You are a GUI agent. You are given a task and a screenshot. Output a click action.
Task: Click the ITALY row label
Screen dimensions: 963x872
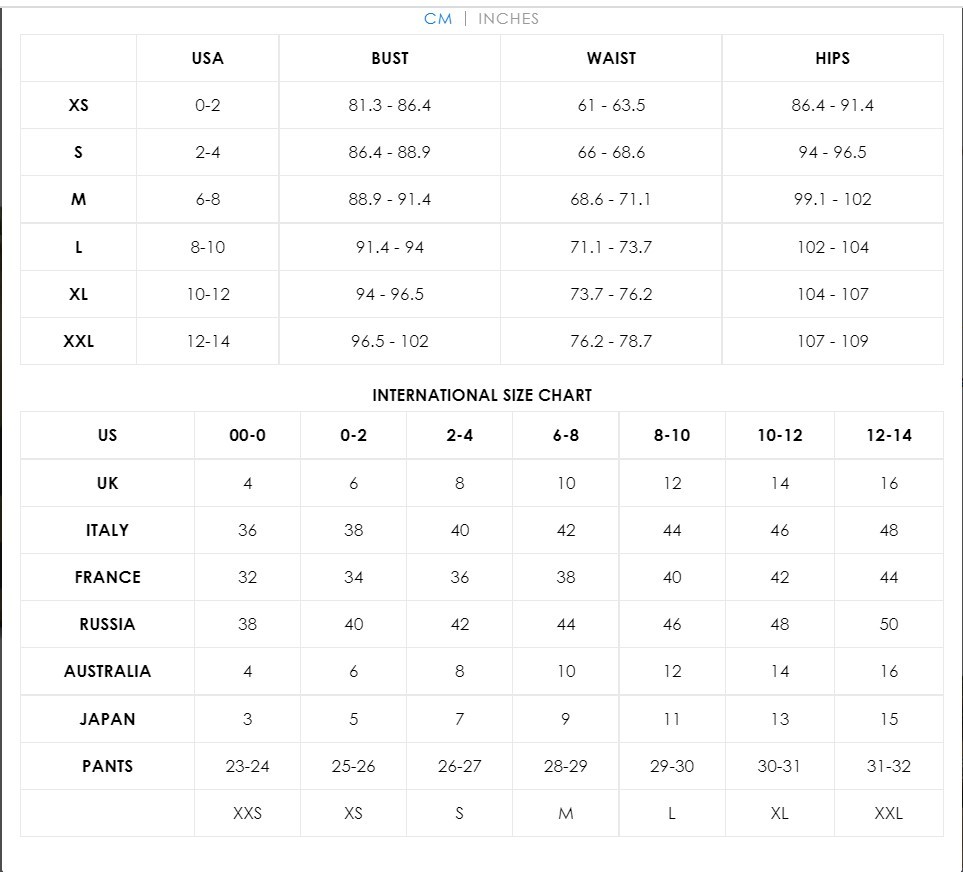click(x=107, y=530)
